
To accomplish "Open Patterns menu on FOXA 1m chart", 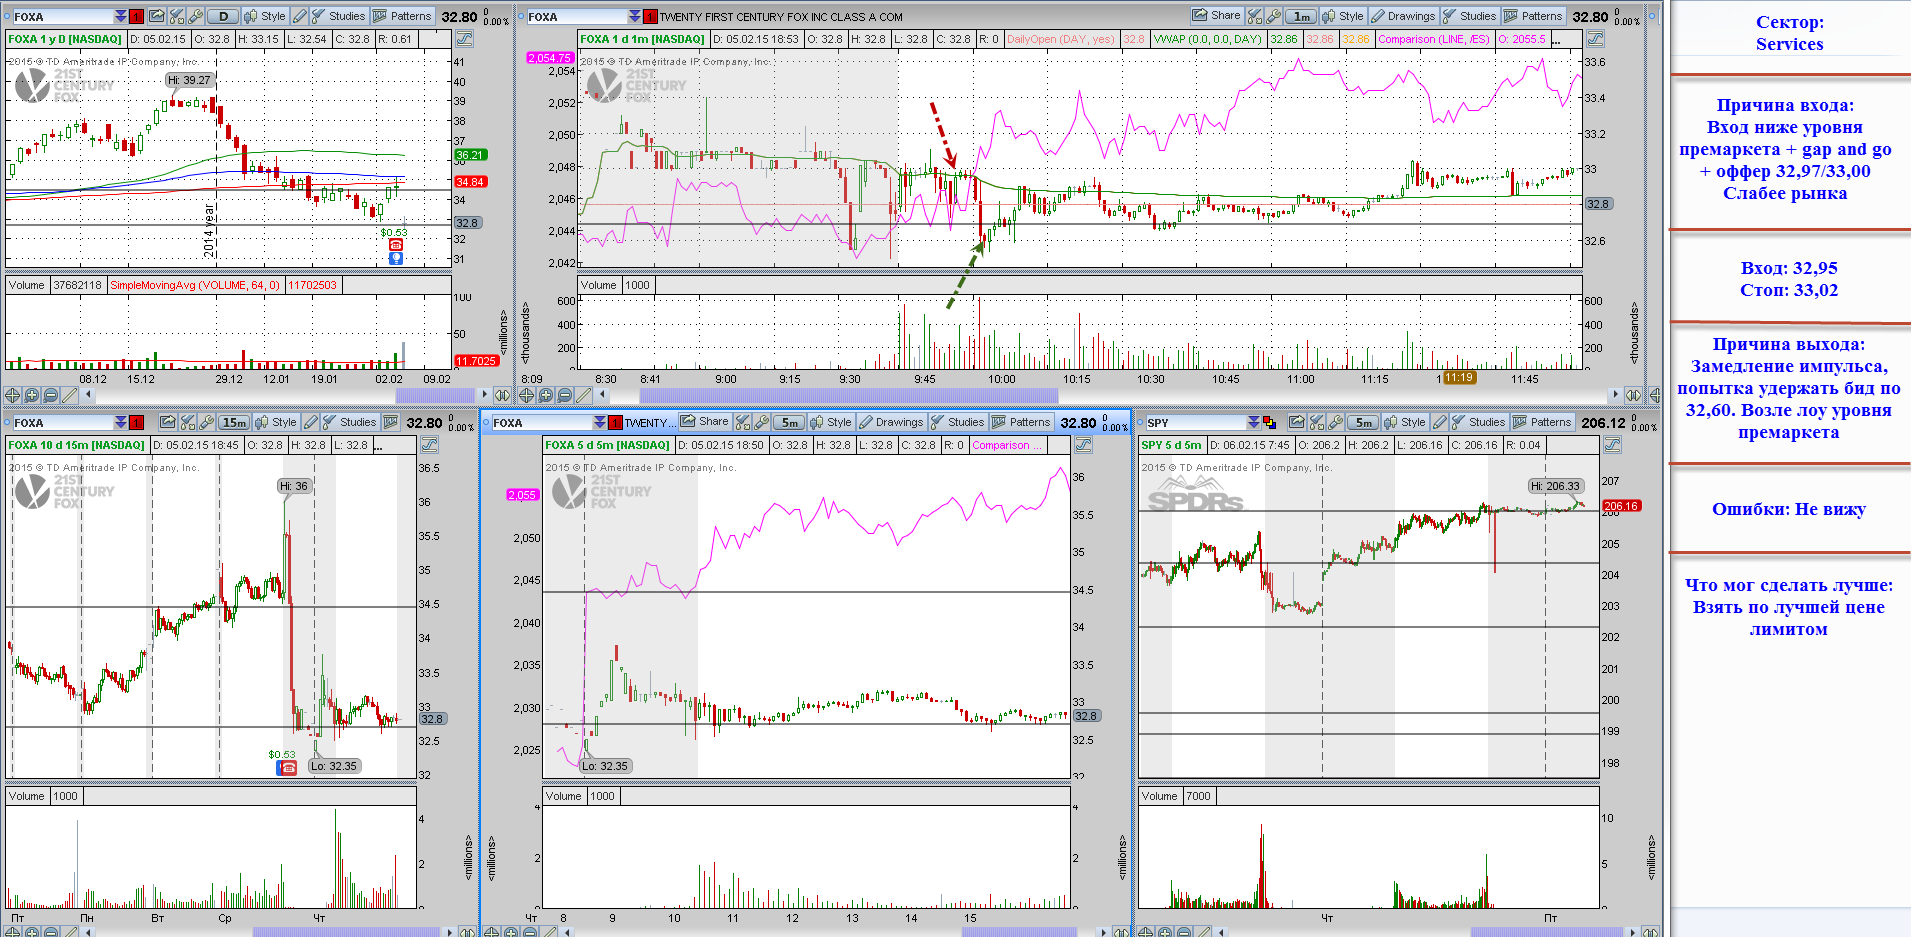I will click(x=1533, y=16).
